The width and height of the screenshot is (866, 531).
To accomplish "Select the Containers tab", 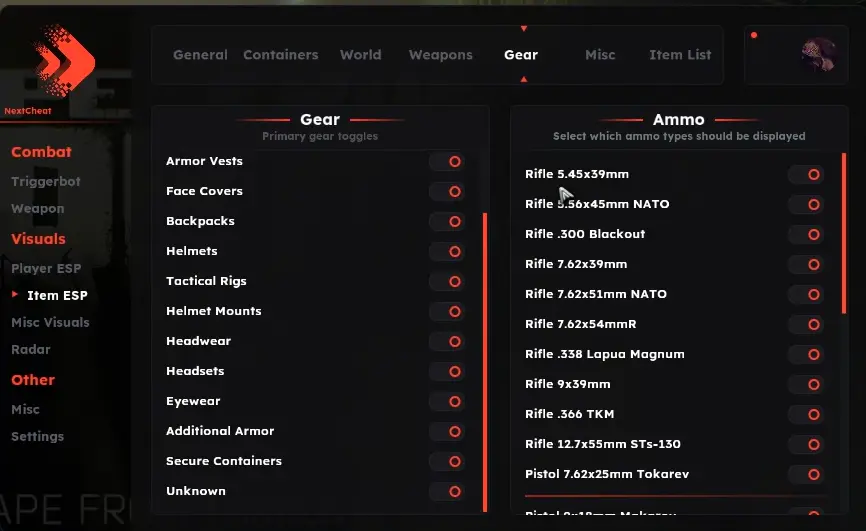I will tap(281, 55).
